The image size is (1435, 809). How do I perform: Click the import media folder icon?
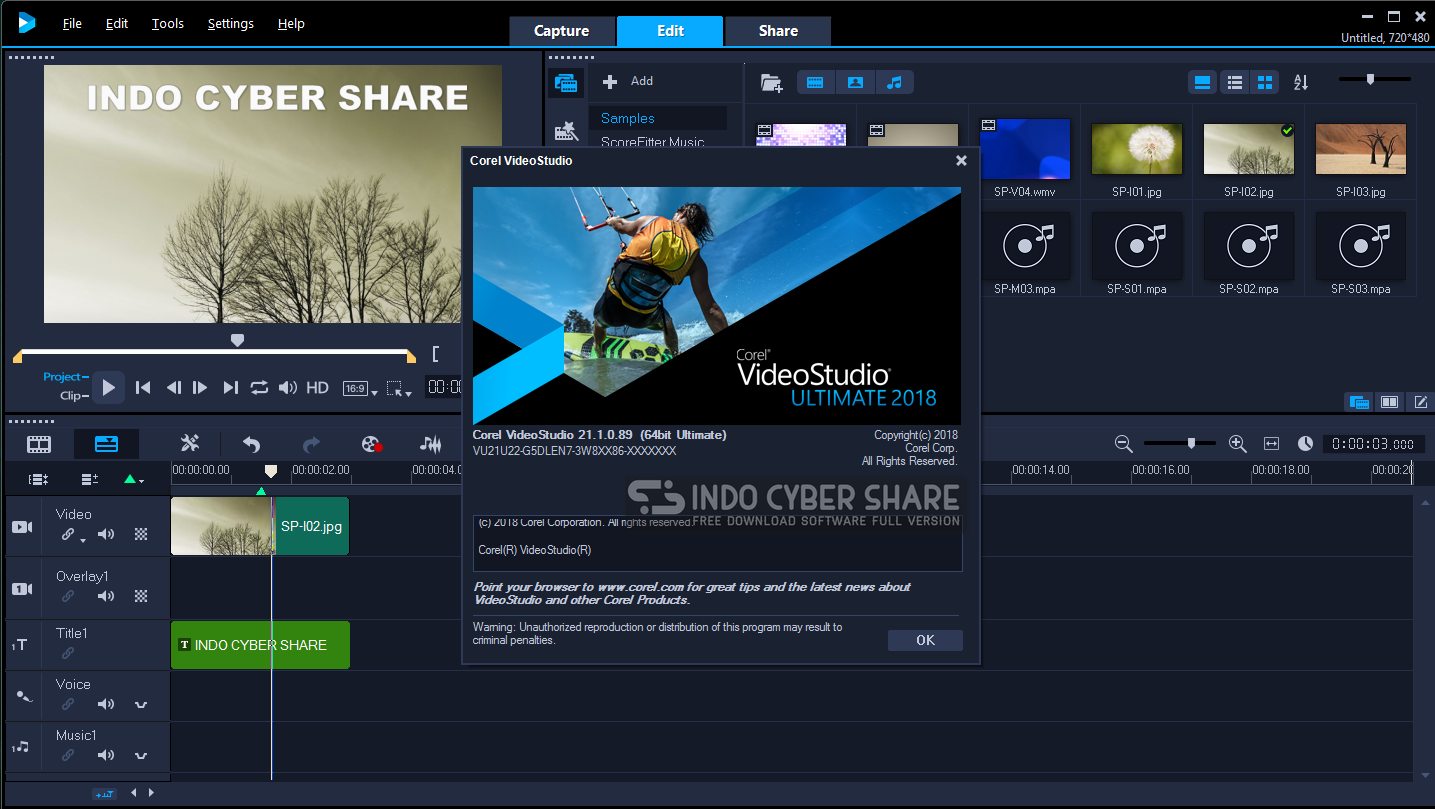(x=771, y=82)
